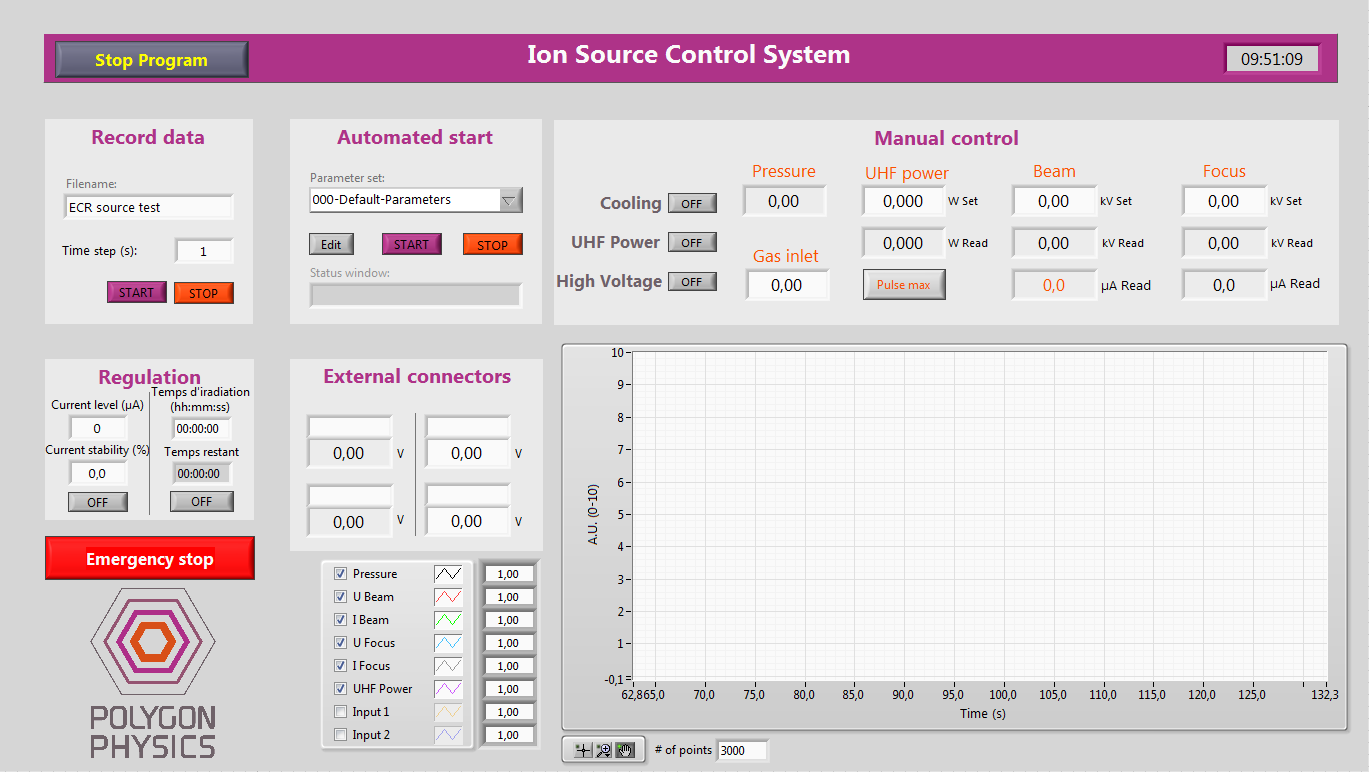
Task: Click the Time step (s) input field
Action: click(204, 251)
